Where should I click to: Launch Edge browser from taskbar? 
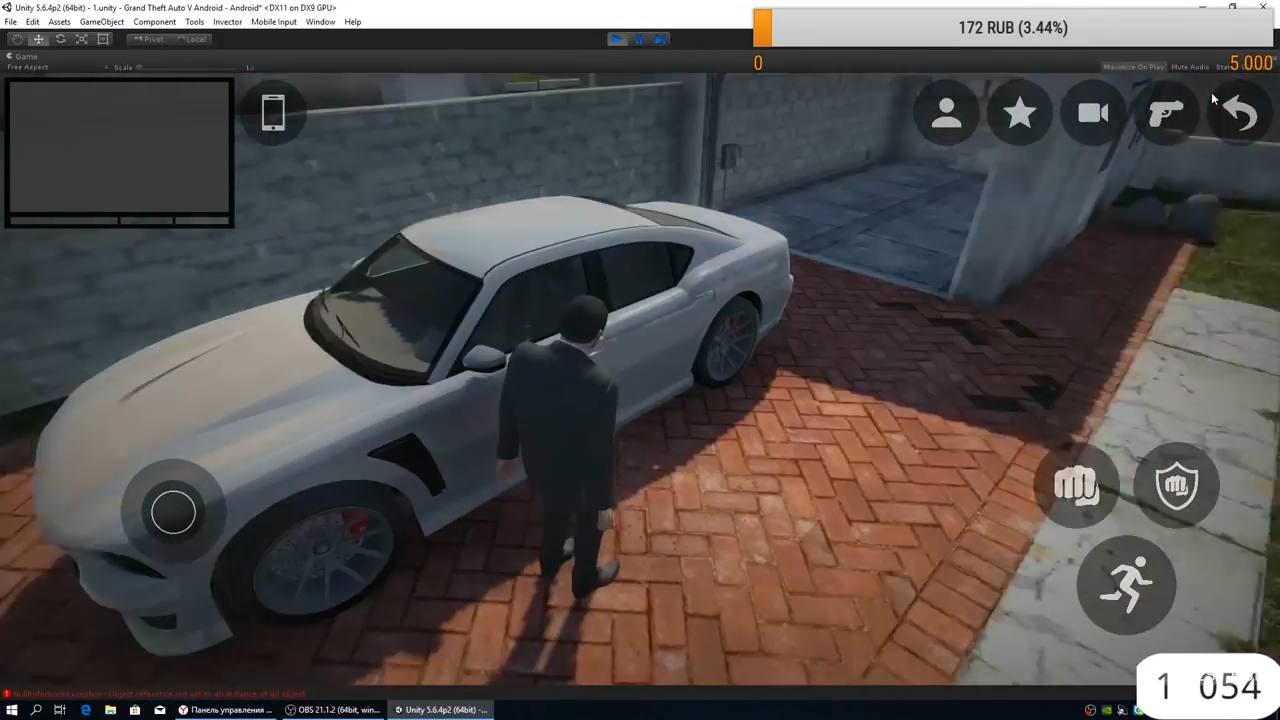coord(85,710)
